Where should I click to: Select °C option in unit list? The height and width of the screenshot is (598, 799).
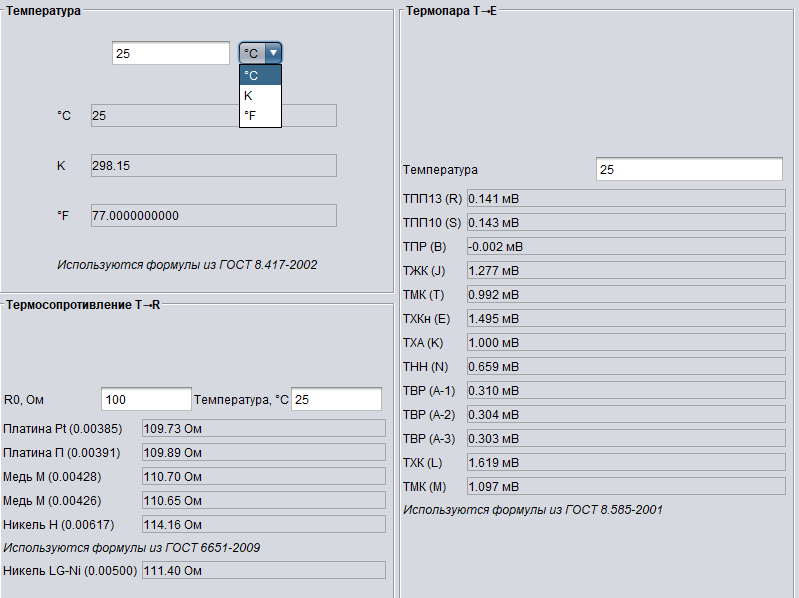pyautogui.click(x=260, y=75)
